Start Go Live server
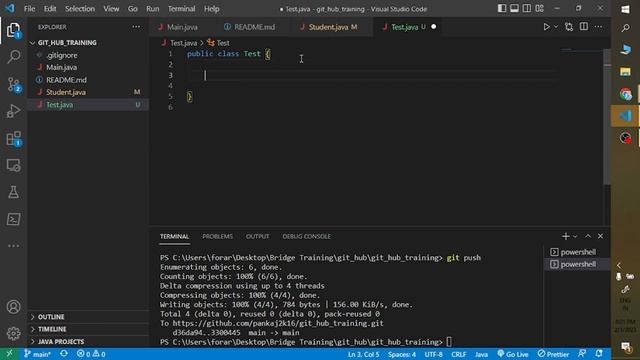Image resolution: width=640 pixels, height=360 pixels. click(x=513, y=354)
